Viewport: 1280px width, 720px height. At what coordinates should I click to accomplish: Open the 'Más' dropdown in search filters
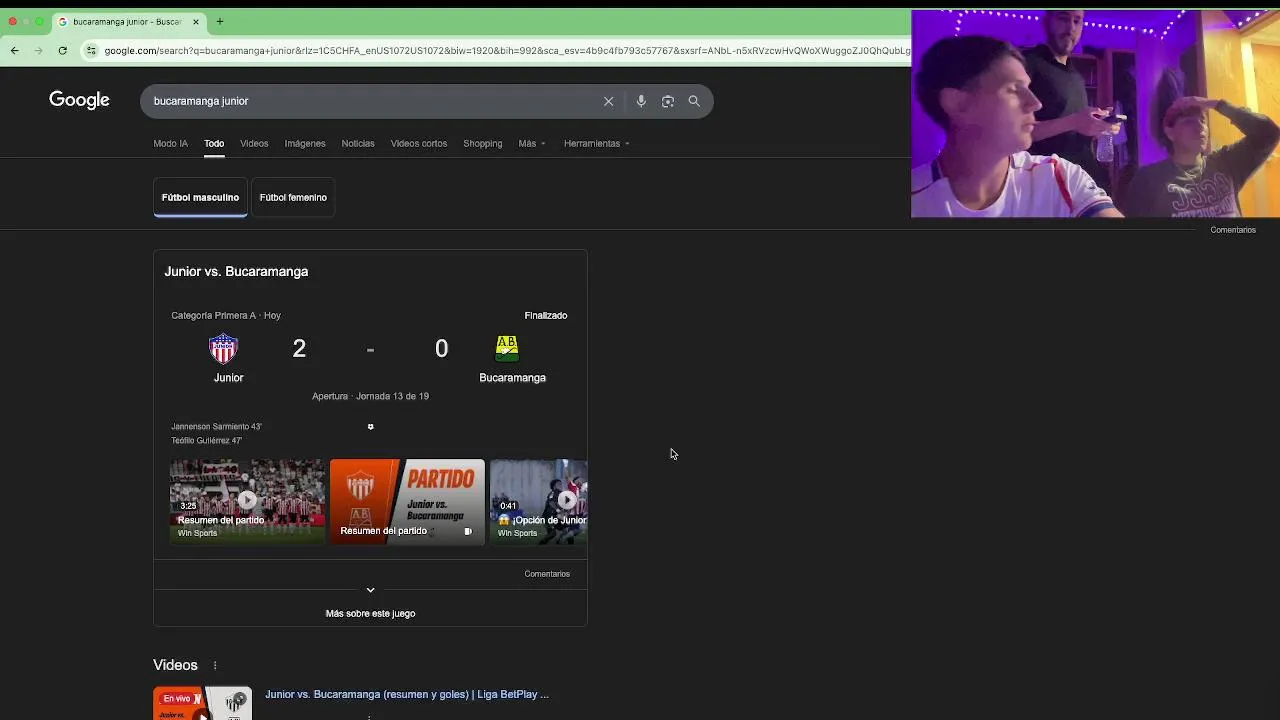tap(532, 143)
